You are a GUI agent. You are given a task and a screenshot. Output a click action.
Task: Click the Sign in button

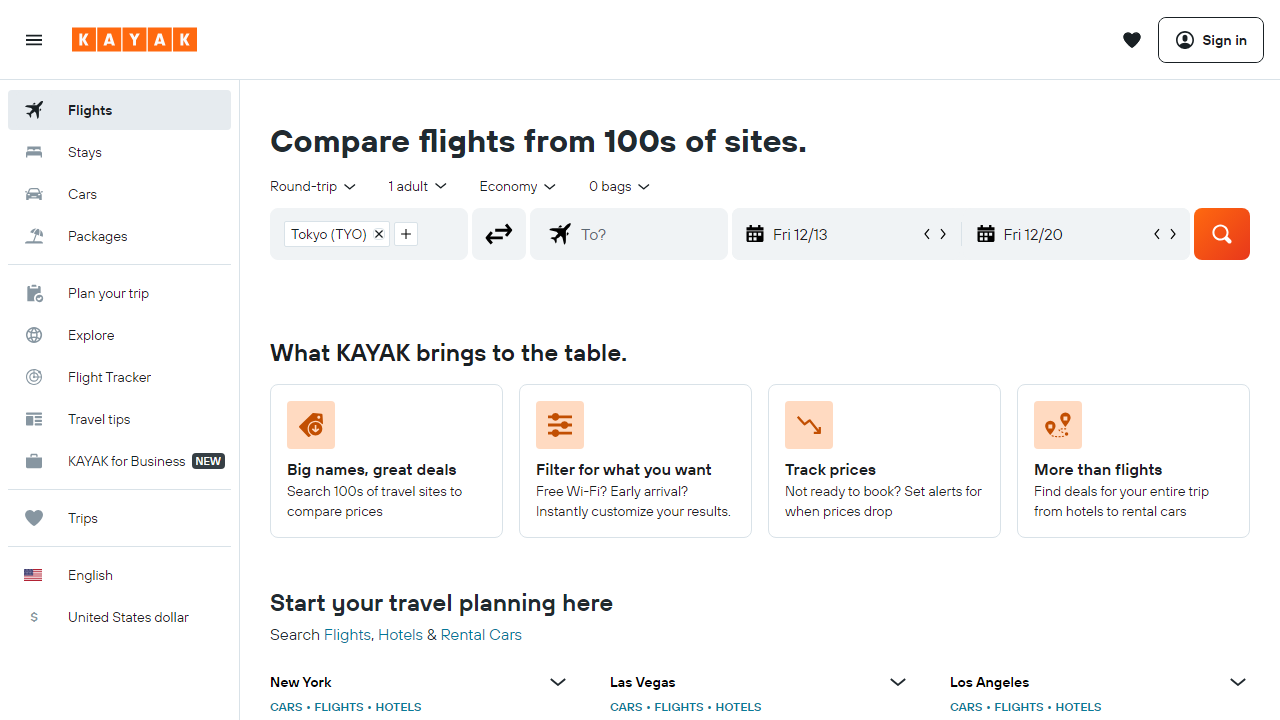pyautogui.click(x=1210, y=40)
